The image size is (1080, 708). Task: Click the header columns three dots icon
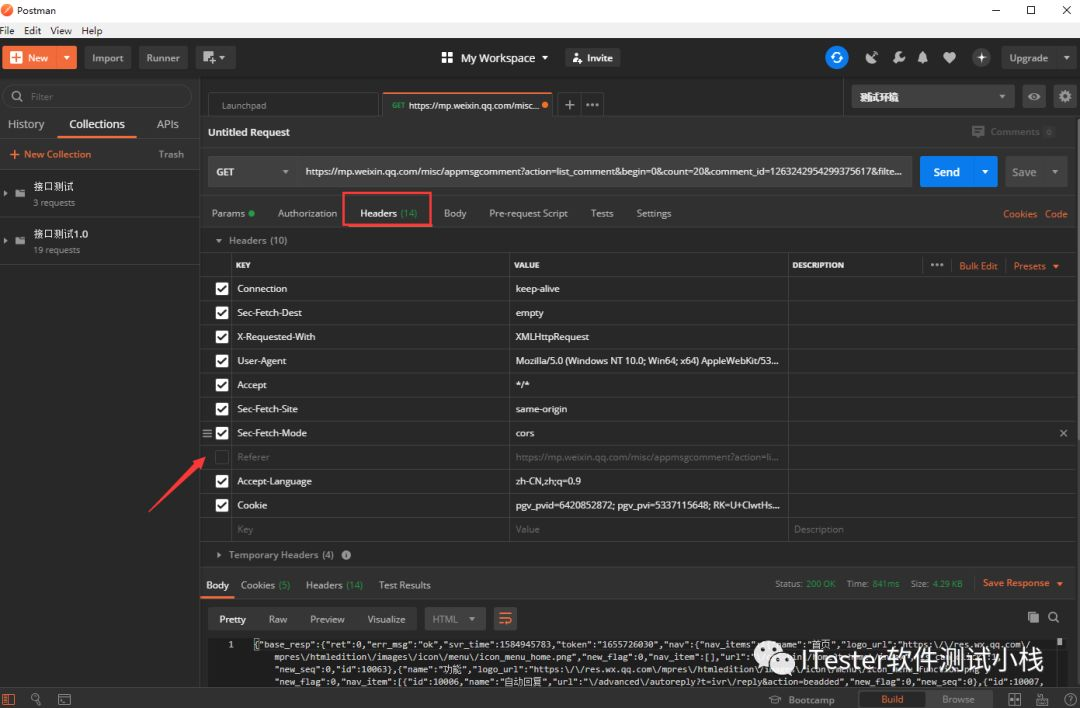point(937,265)
